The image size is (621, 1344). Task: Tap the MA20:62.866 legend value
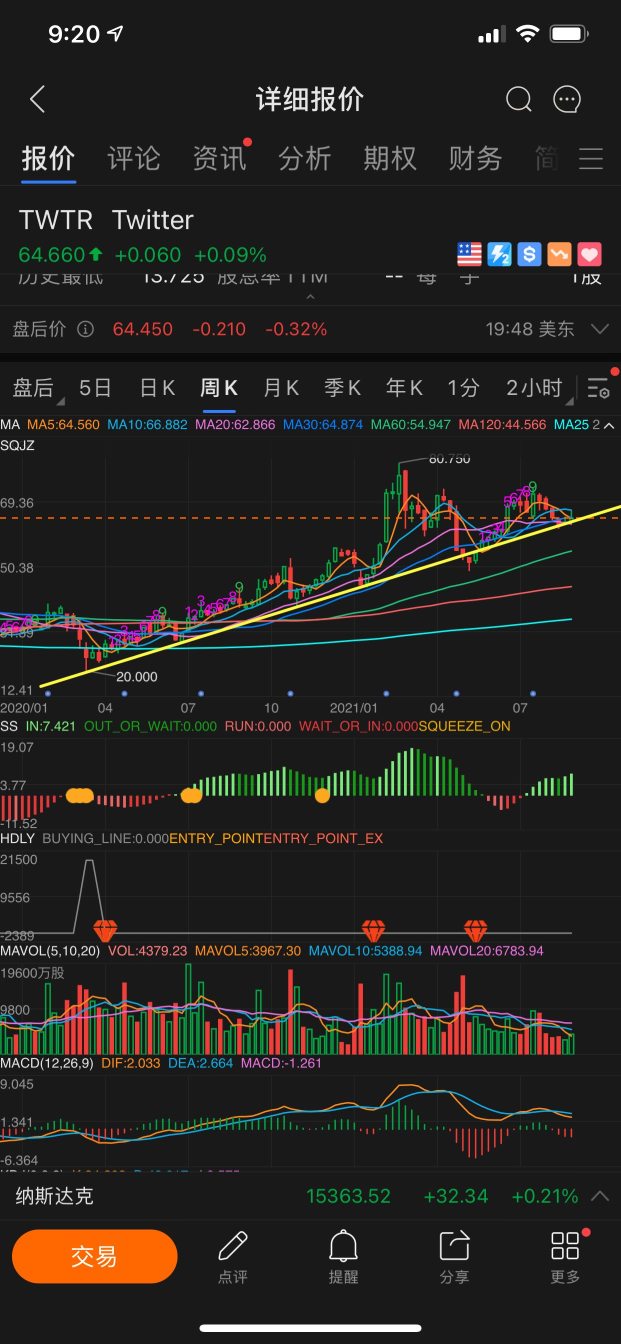235,425
